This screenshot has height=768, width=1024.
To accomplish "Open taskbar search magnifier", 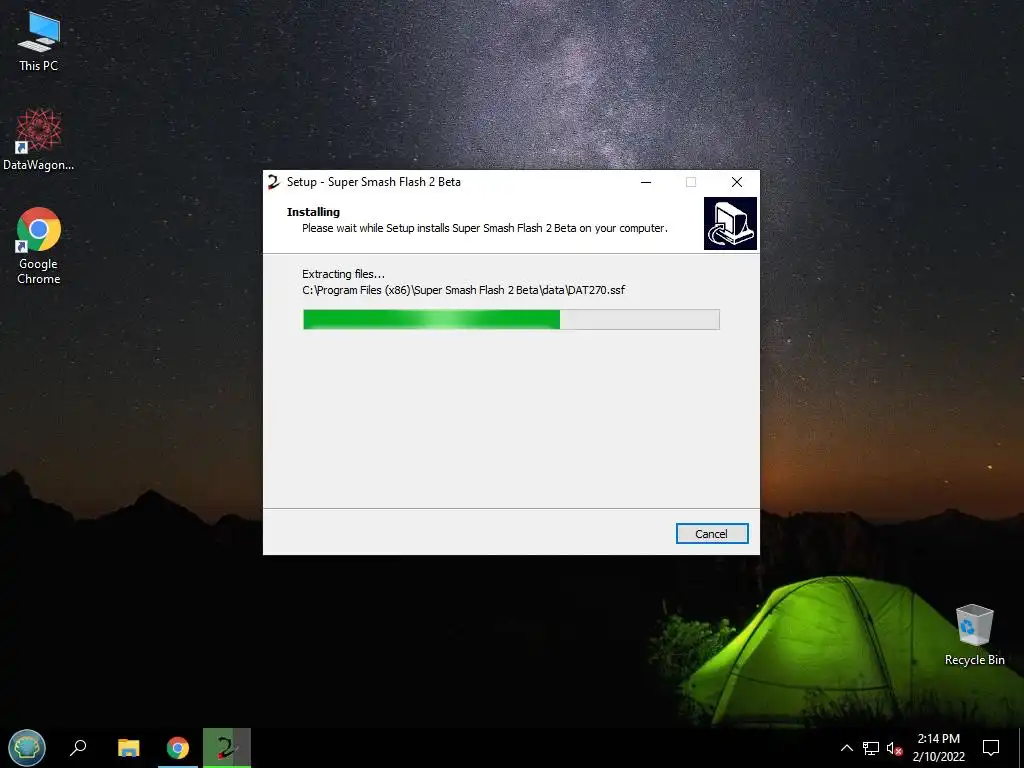I will (78, 748).
